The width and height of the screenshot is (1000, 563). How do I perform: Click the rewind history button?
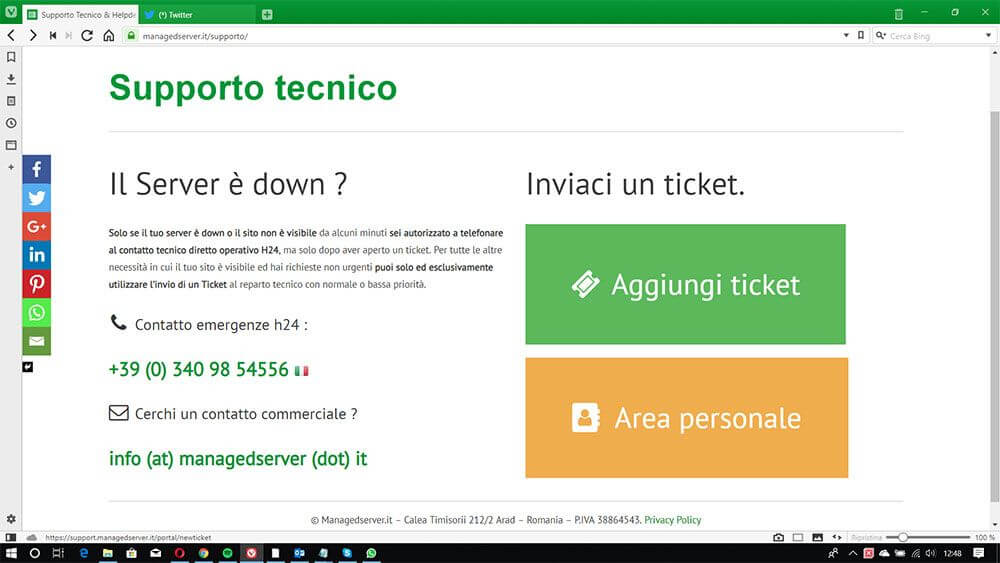click(x=53, y=36)
